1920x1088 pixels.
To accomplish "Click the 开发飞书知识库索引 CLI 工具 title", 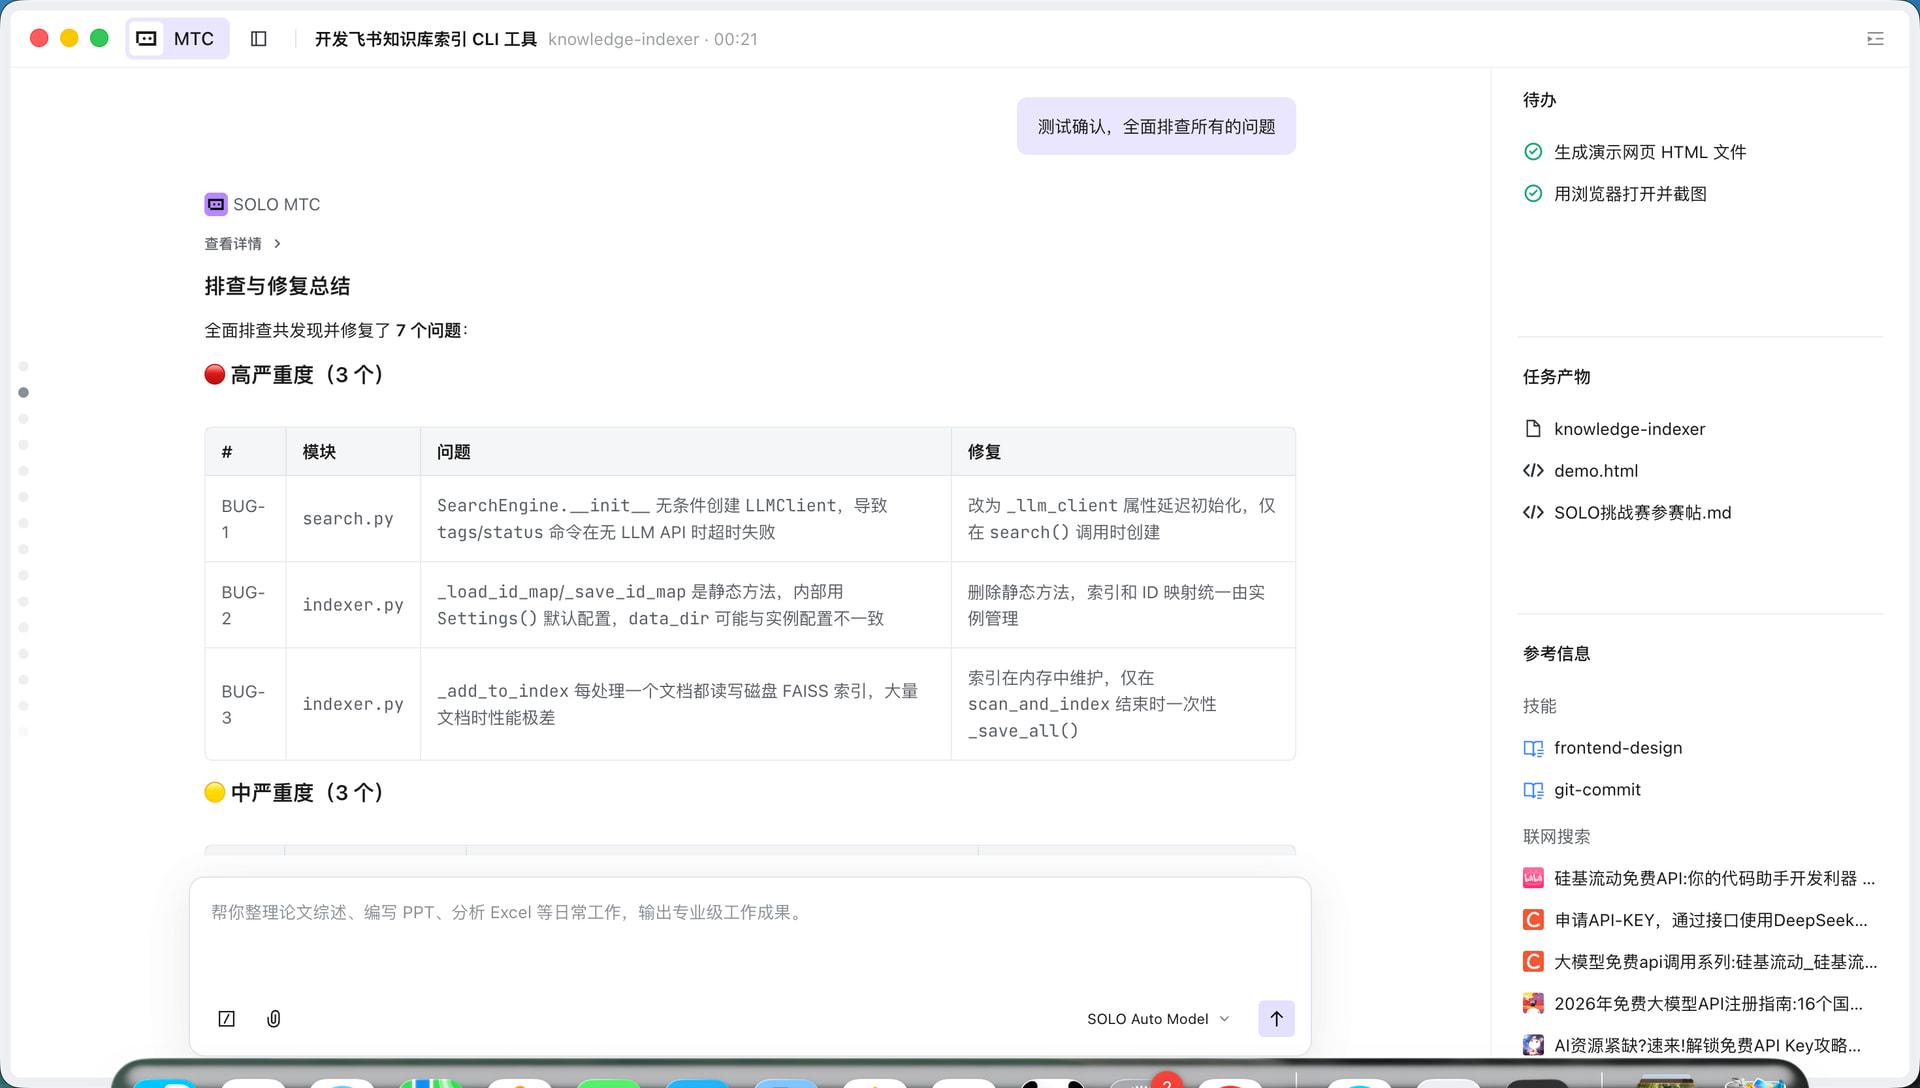I will [425, 39].
